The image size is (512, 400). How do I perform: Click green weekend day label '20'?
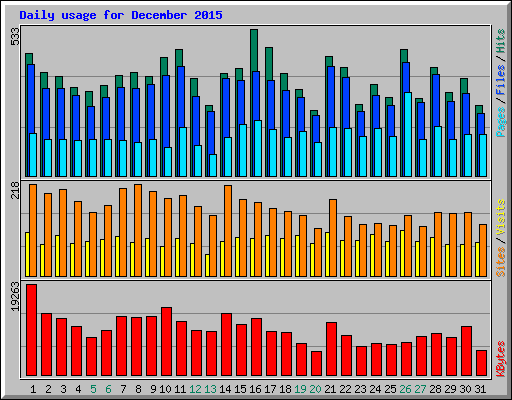(x=315, y=389)
